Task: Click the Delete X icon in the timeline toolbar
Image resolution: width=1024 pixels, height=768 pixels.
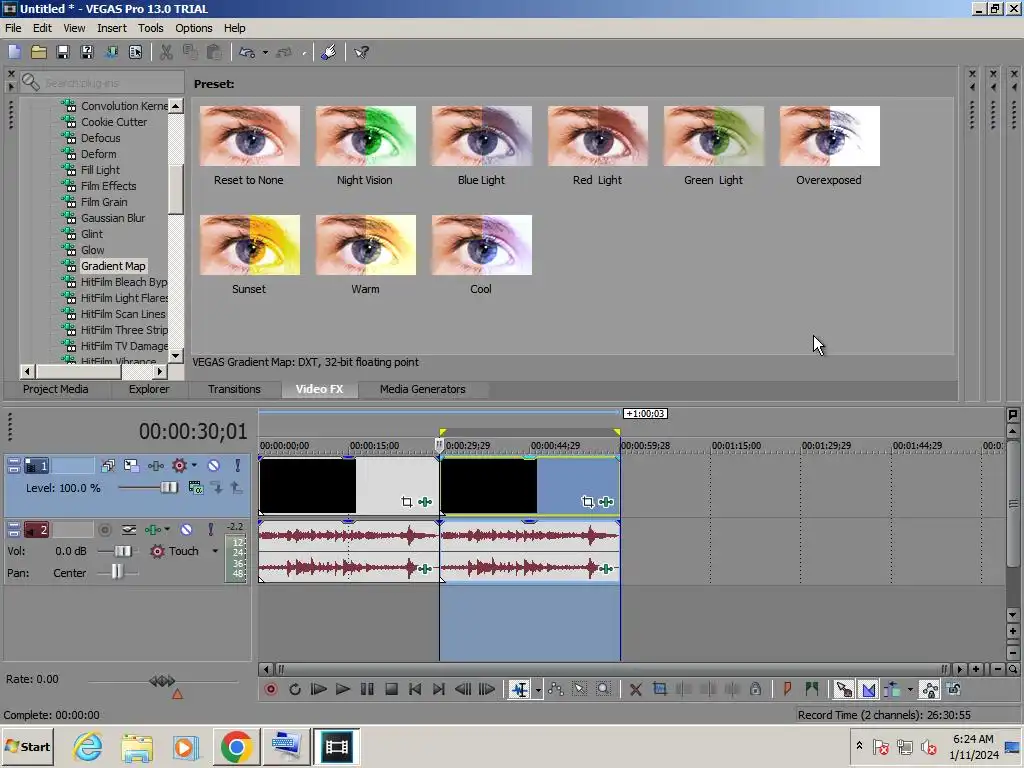Action: coord(635,689)
